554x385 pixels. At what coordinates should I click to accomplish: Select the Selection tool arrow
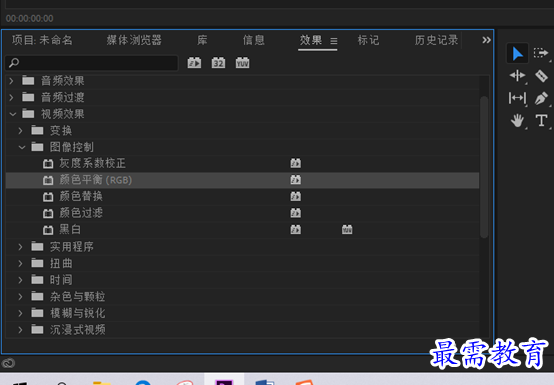coord(517,54)
